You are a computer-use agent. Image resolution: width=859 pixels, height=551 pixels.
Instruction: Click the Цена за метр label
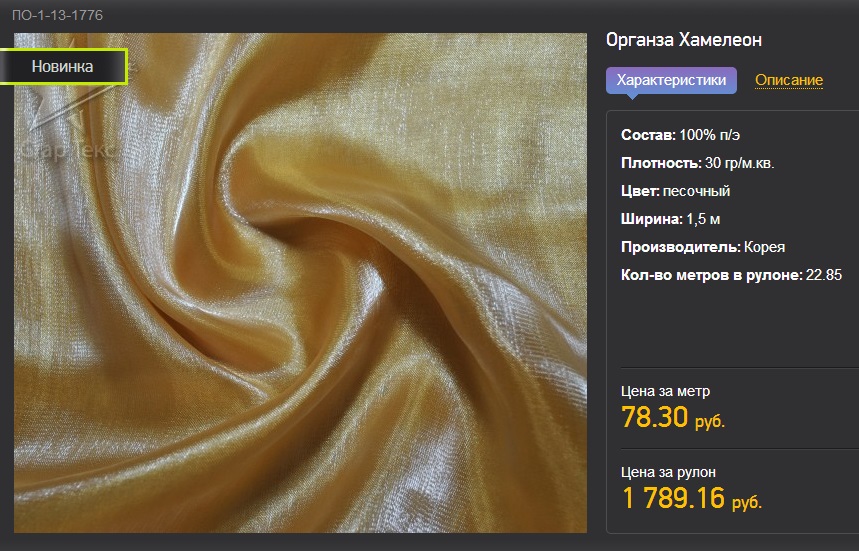pyautogui.click(x=665, y=391)
